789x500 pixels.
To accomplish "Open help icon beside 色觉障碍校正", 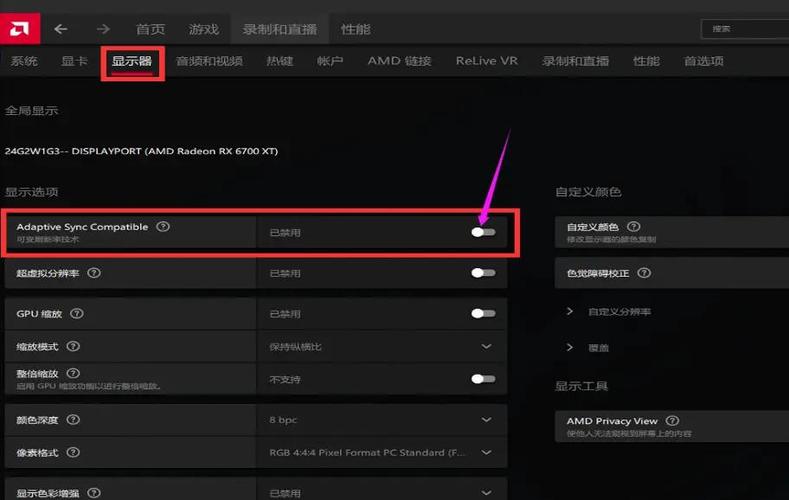I will pos(644,273).
